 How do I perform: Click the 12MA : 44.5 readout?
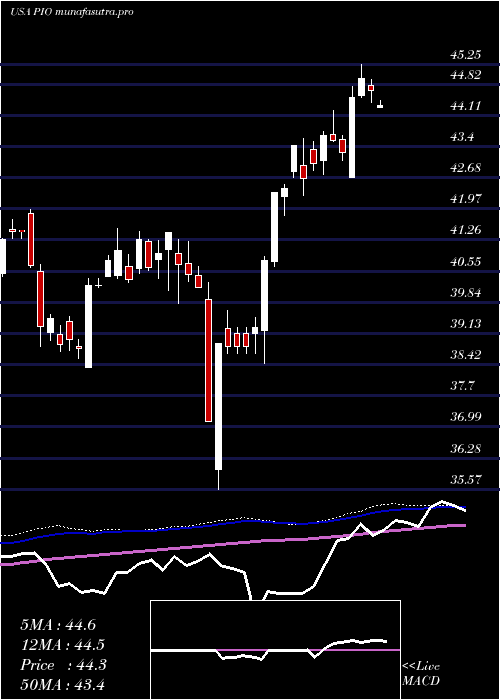pyautogui.click(x=64, y=645)
